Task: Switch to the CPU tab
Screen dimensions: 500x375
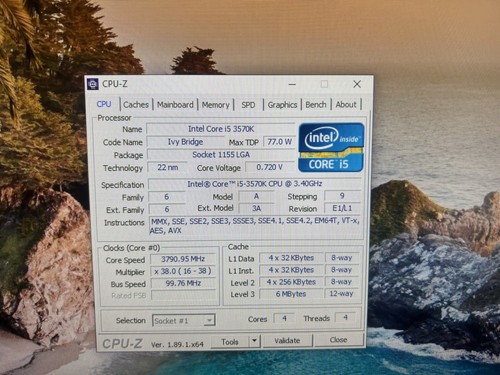Action: click(x=104, y=104)
